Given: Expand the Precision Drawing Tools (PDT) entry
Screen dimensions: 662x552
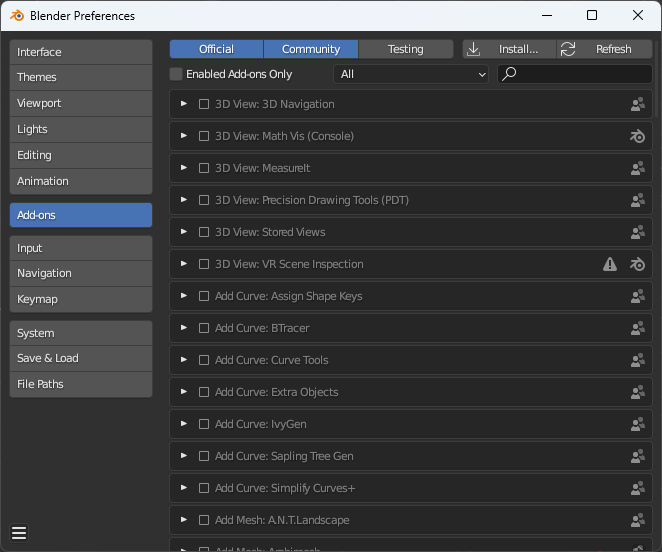Looking at the screenshot, I should pyautogui.click(x=184, y=200).
